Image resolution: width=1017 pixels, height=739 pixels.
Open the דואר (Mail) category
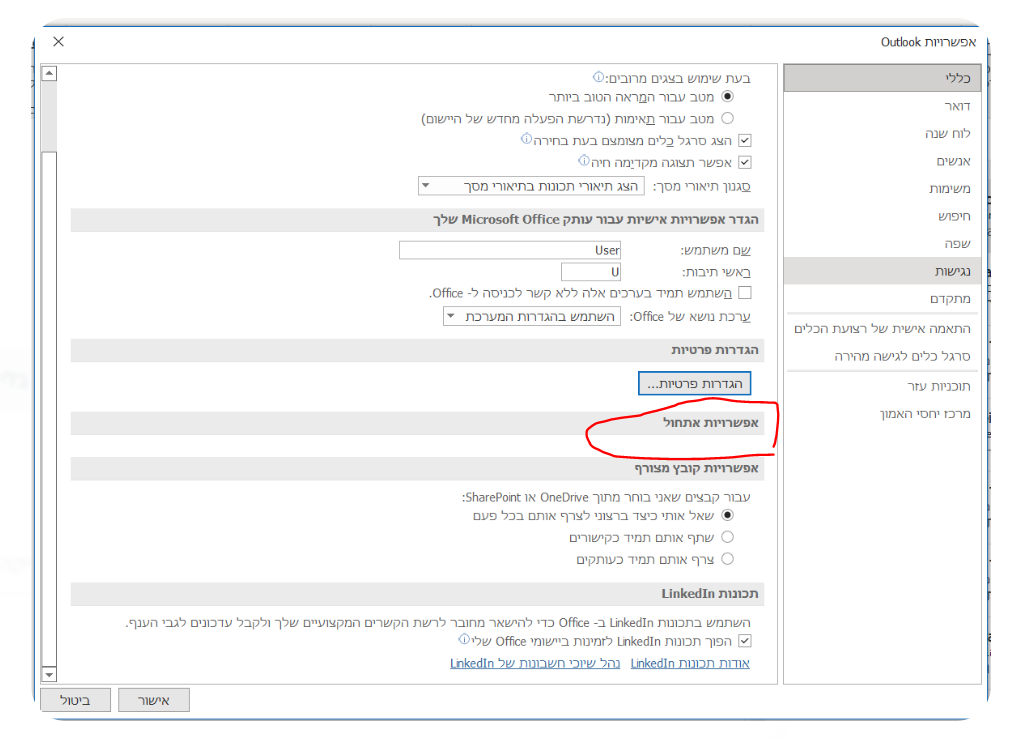click(x=957, y=106)
